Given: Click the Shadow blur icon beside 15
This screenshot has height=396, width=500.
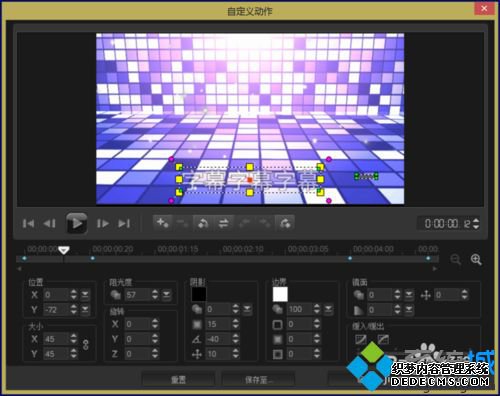Looking at the screenshot, I should point(197,324).
